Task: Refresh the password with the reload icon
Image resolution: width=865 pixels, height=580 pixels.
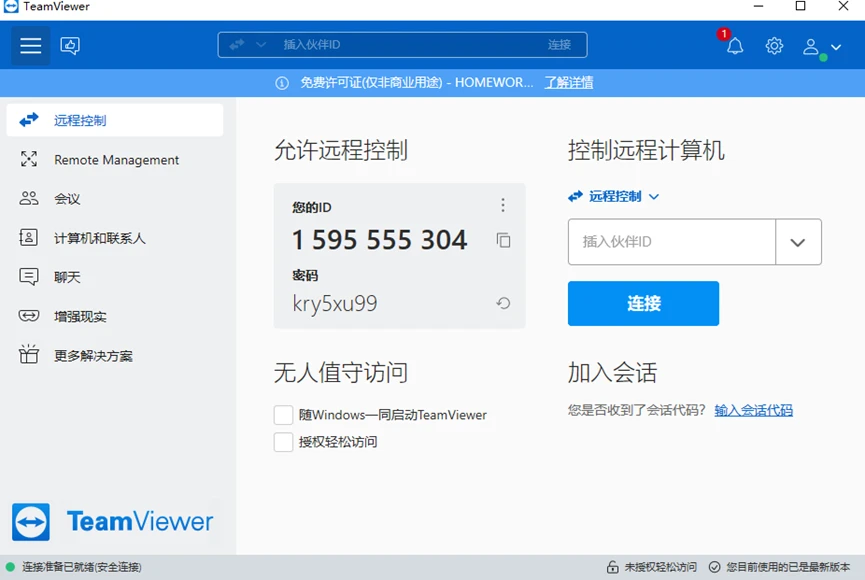Action: [x=503, y=303]
